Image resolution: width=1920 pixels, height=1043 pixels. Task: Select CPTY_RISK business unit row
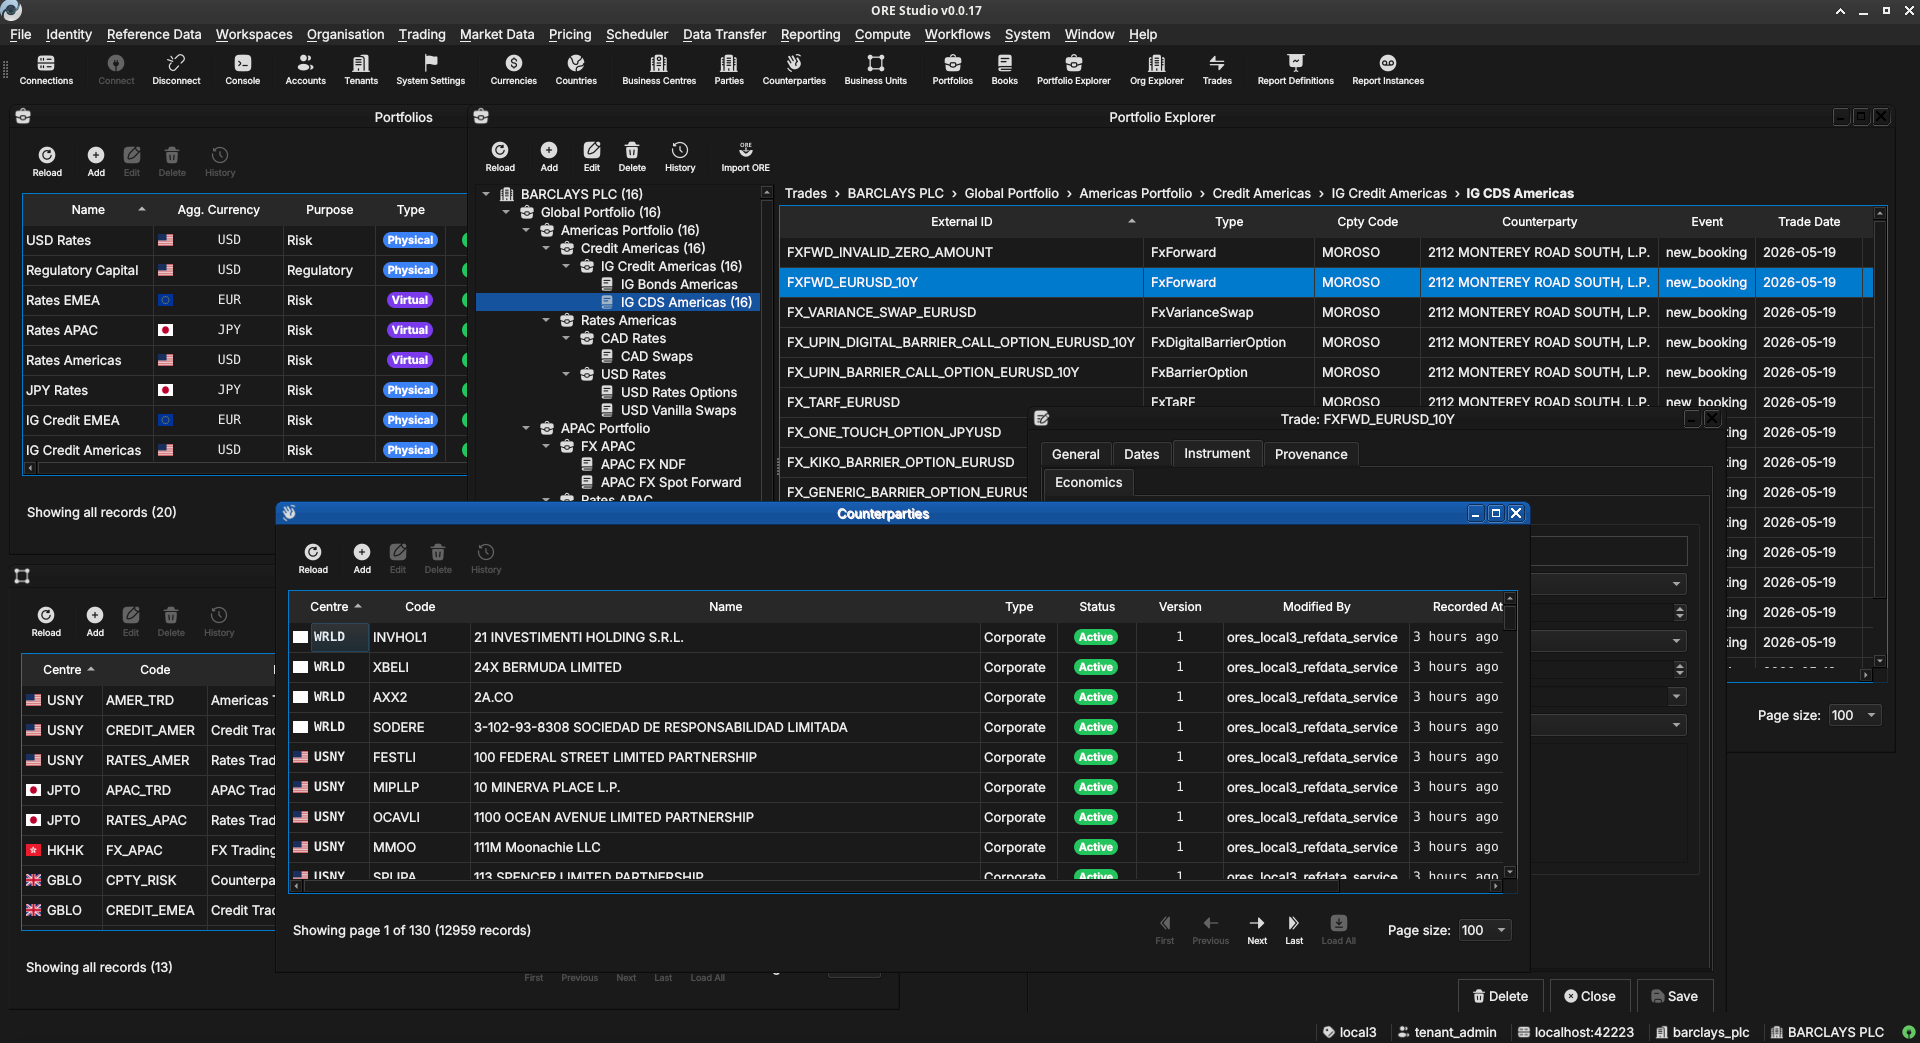pyautogui.click(x=150, y=880)
